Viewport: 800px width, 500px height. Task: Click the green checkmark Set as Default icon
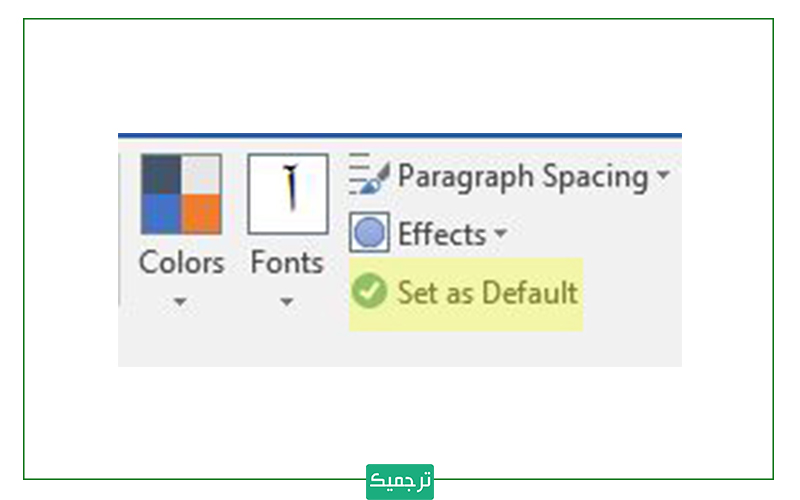coord(369,291)
